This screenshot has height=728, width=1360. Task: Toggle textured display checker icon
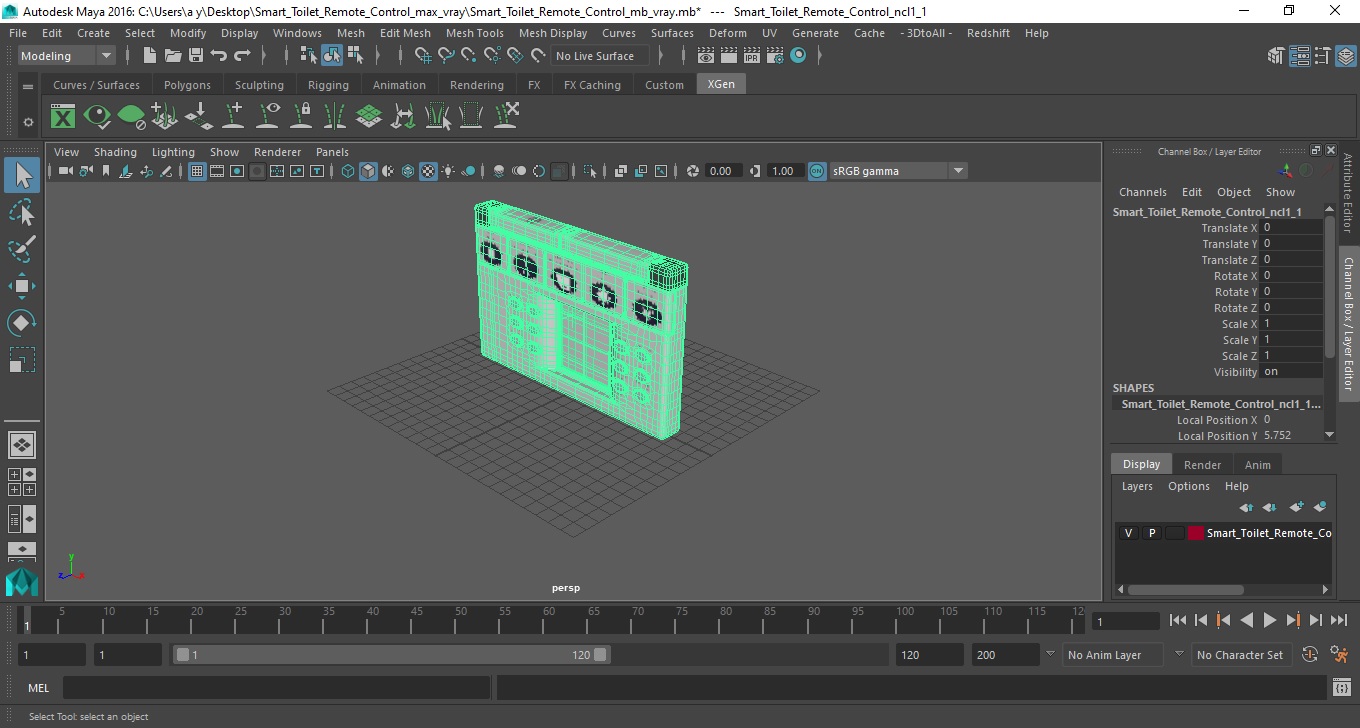pyautogui.click(x=428, y=171)
